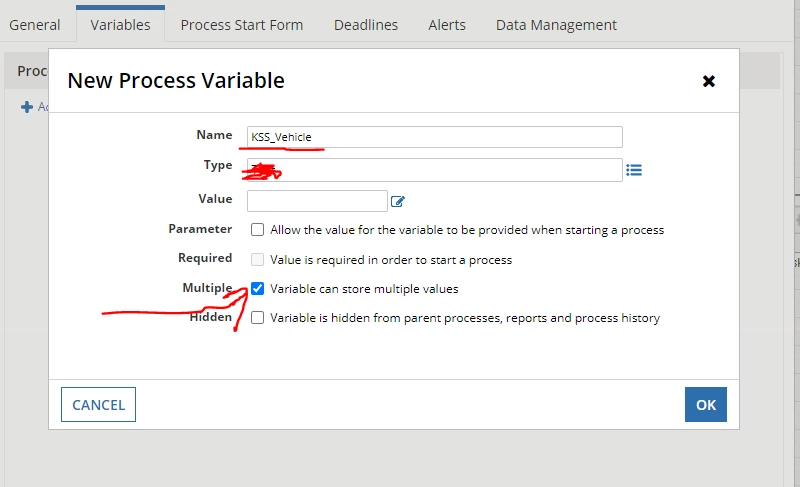This screenshot has width=800, height=487.
Task: Enable the Parameter checkbox
Action: click(x=258, y=229)
